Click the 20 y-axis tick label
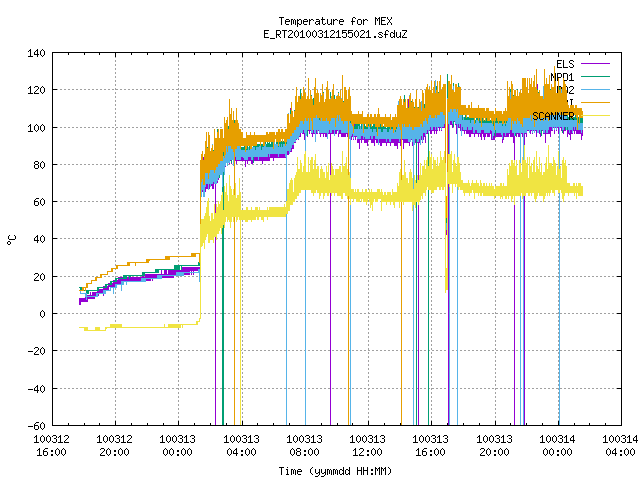This screenshot has height=480, width=640. click(40, 277)
